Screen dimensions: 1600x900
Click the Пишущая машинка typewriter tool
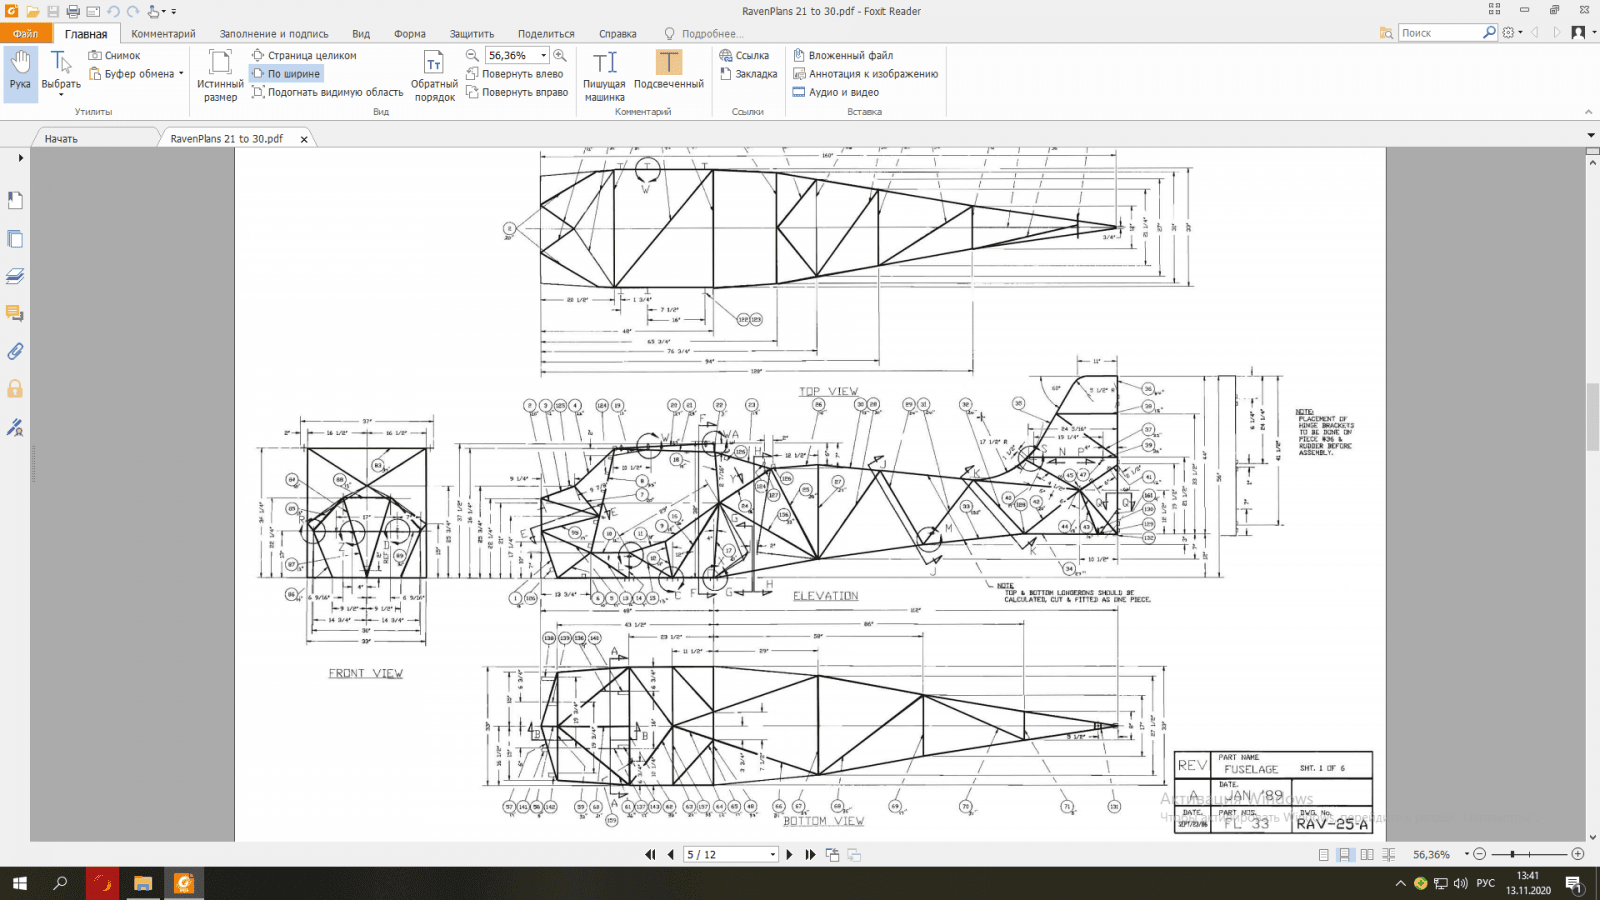click(604, 76)
